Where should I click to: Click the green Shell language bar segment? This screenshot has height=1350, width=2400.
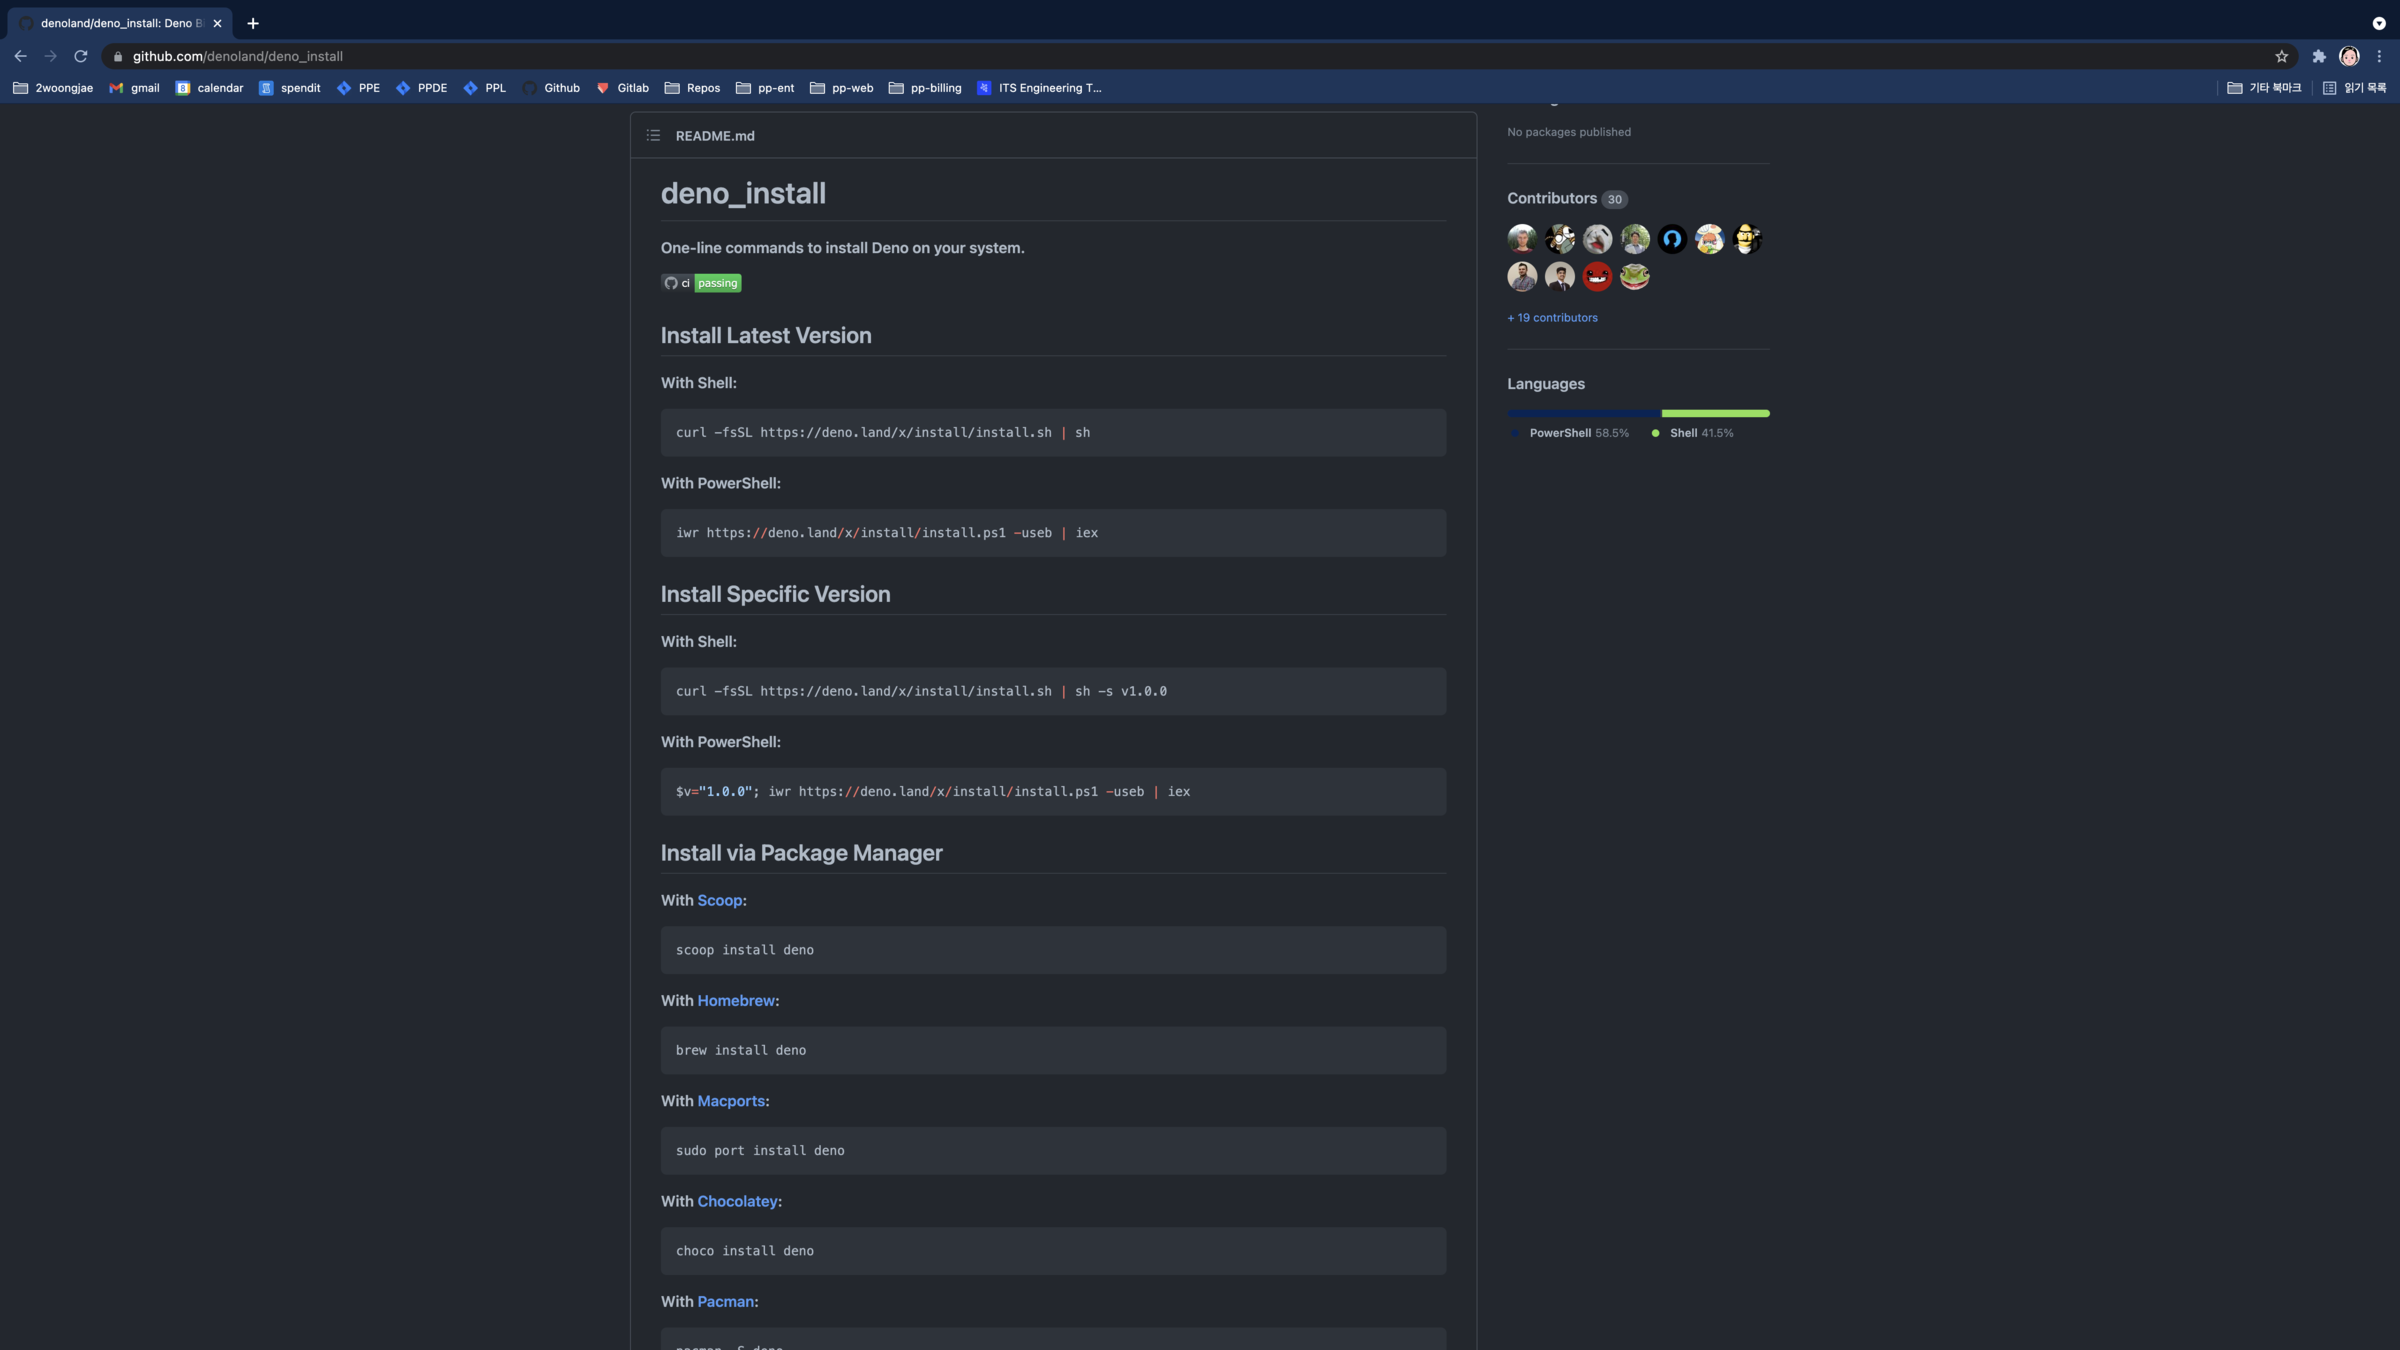tap(1715, 413)
